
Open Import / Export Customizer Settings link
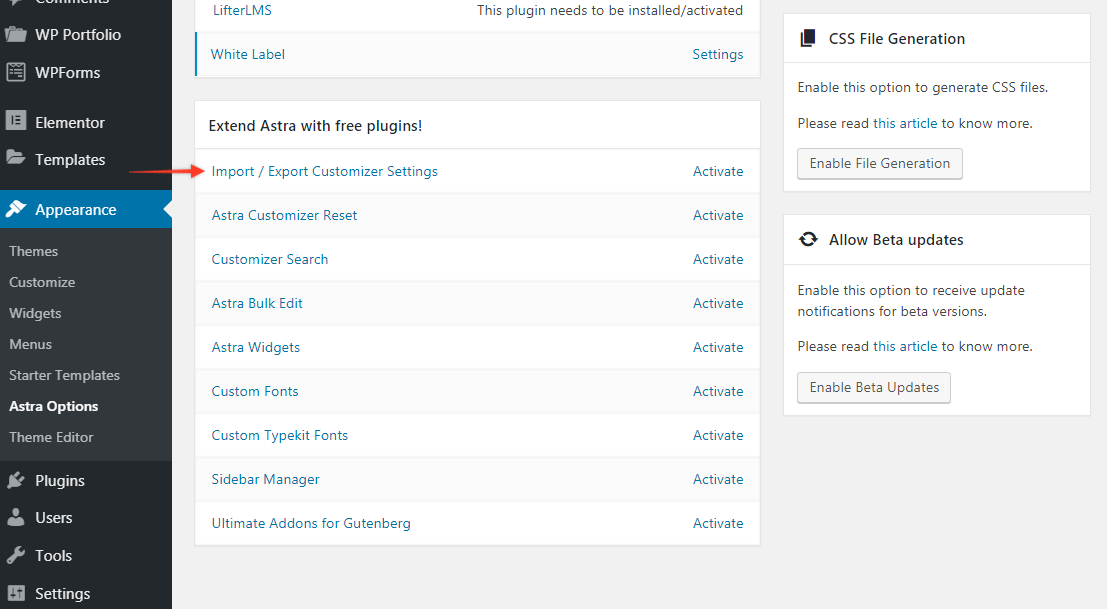(x=325, y=171)
